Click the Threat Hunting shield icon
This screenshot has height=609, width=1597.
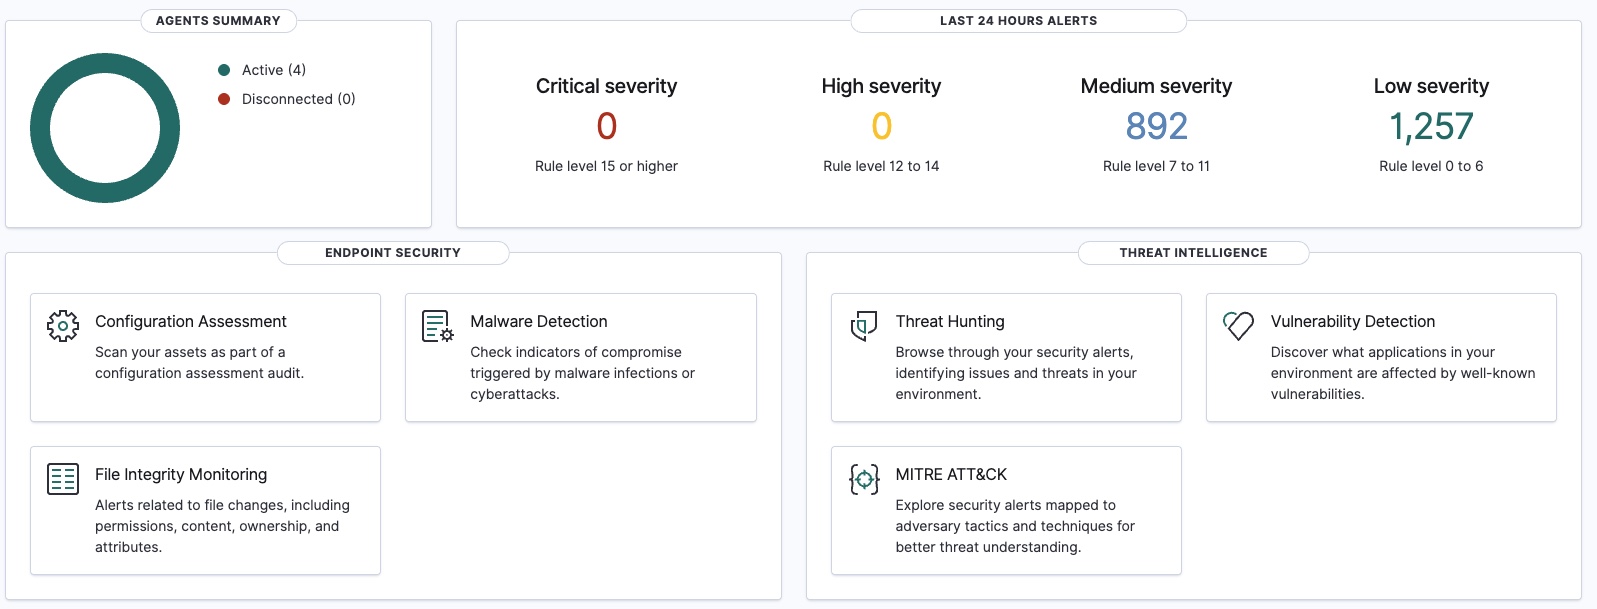[863, 326]
